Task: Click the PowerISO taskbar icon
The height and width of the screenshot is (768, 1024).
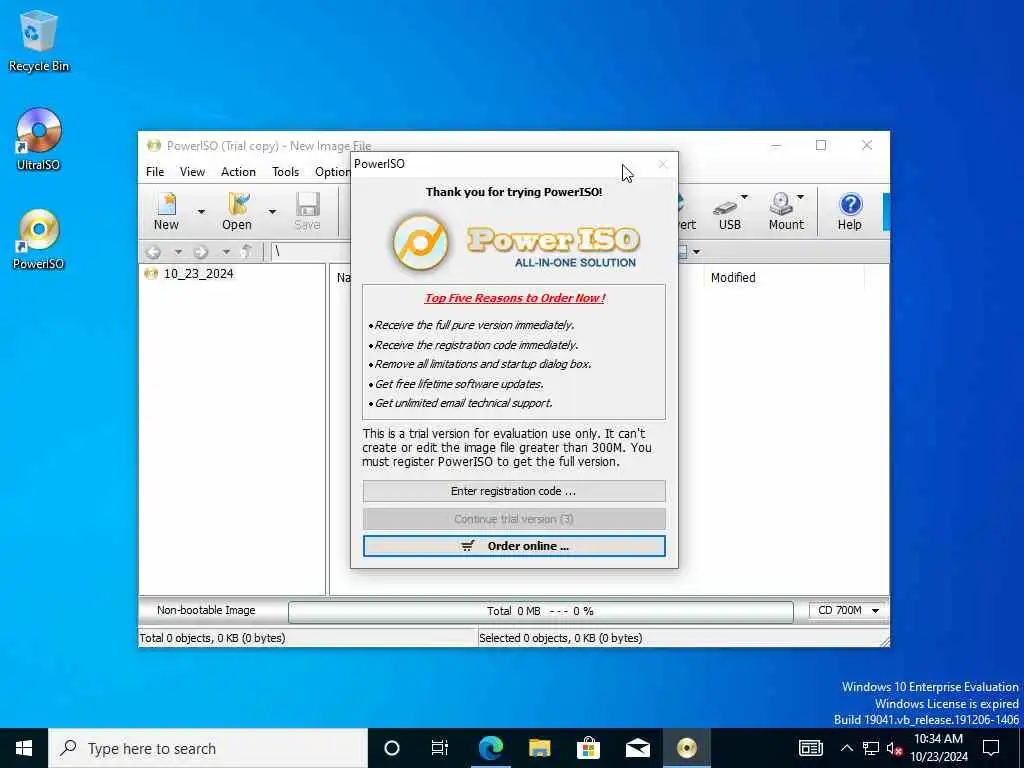Action: point(686,748)
